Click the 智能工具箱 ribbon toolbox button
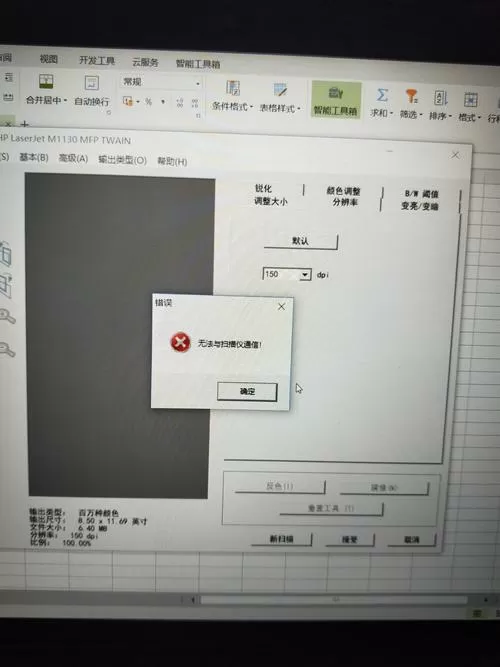 [x=336, y=100]
